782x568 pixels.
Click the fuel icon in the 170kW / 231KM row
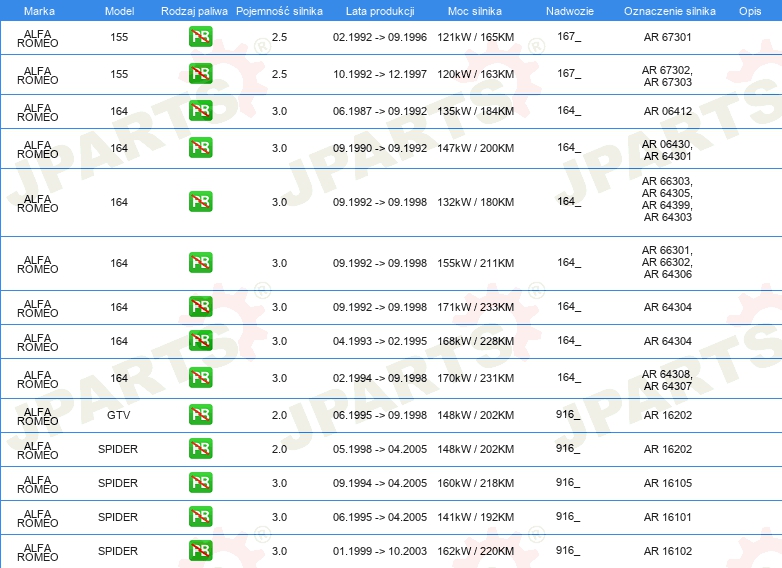point(200,378)
